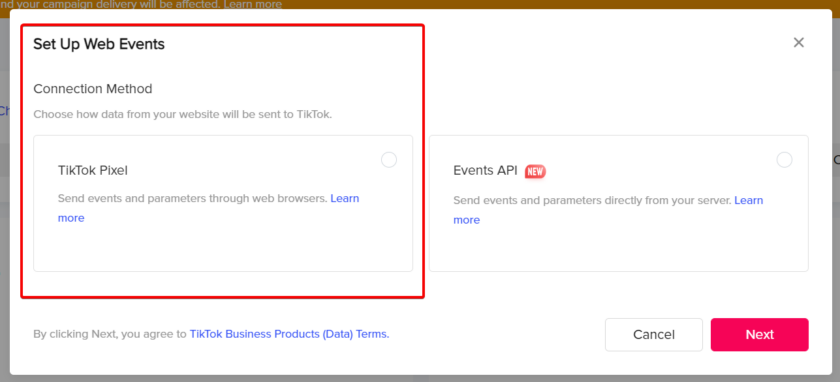The height and width of the screenshot is (382, 840).
Task: Click the orange campaign delivery warning banner
Action: 420,4
